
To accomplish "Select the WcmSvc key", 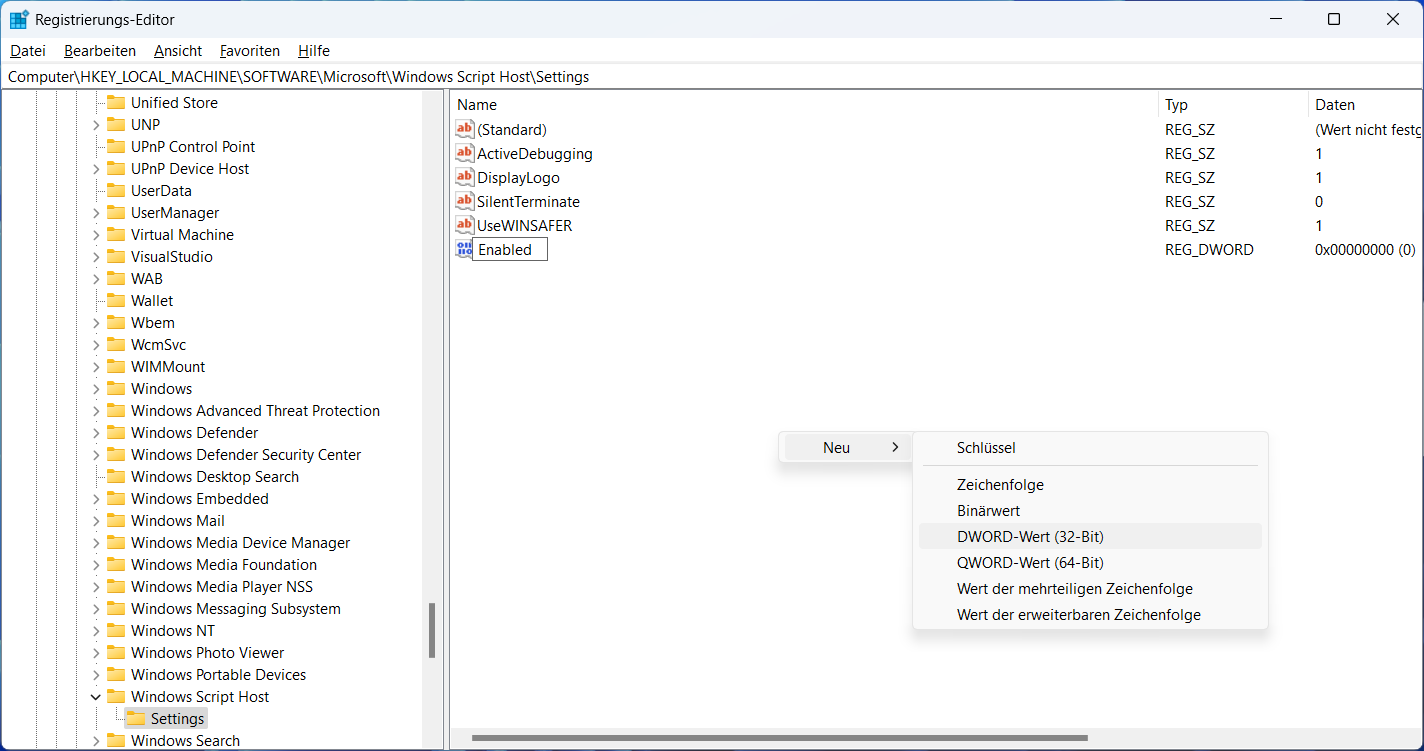I will tap(158, 344).
